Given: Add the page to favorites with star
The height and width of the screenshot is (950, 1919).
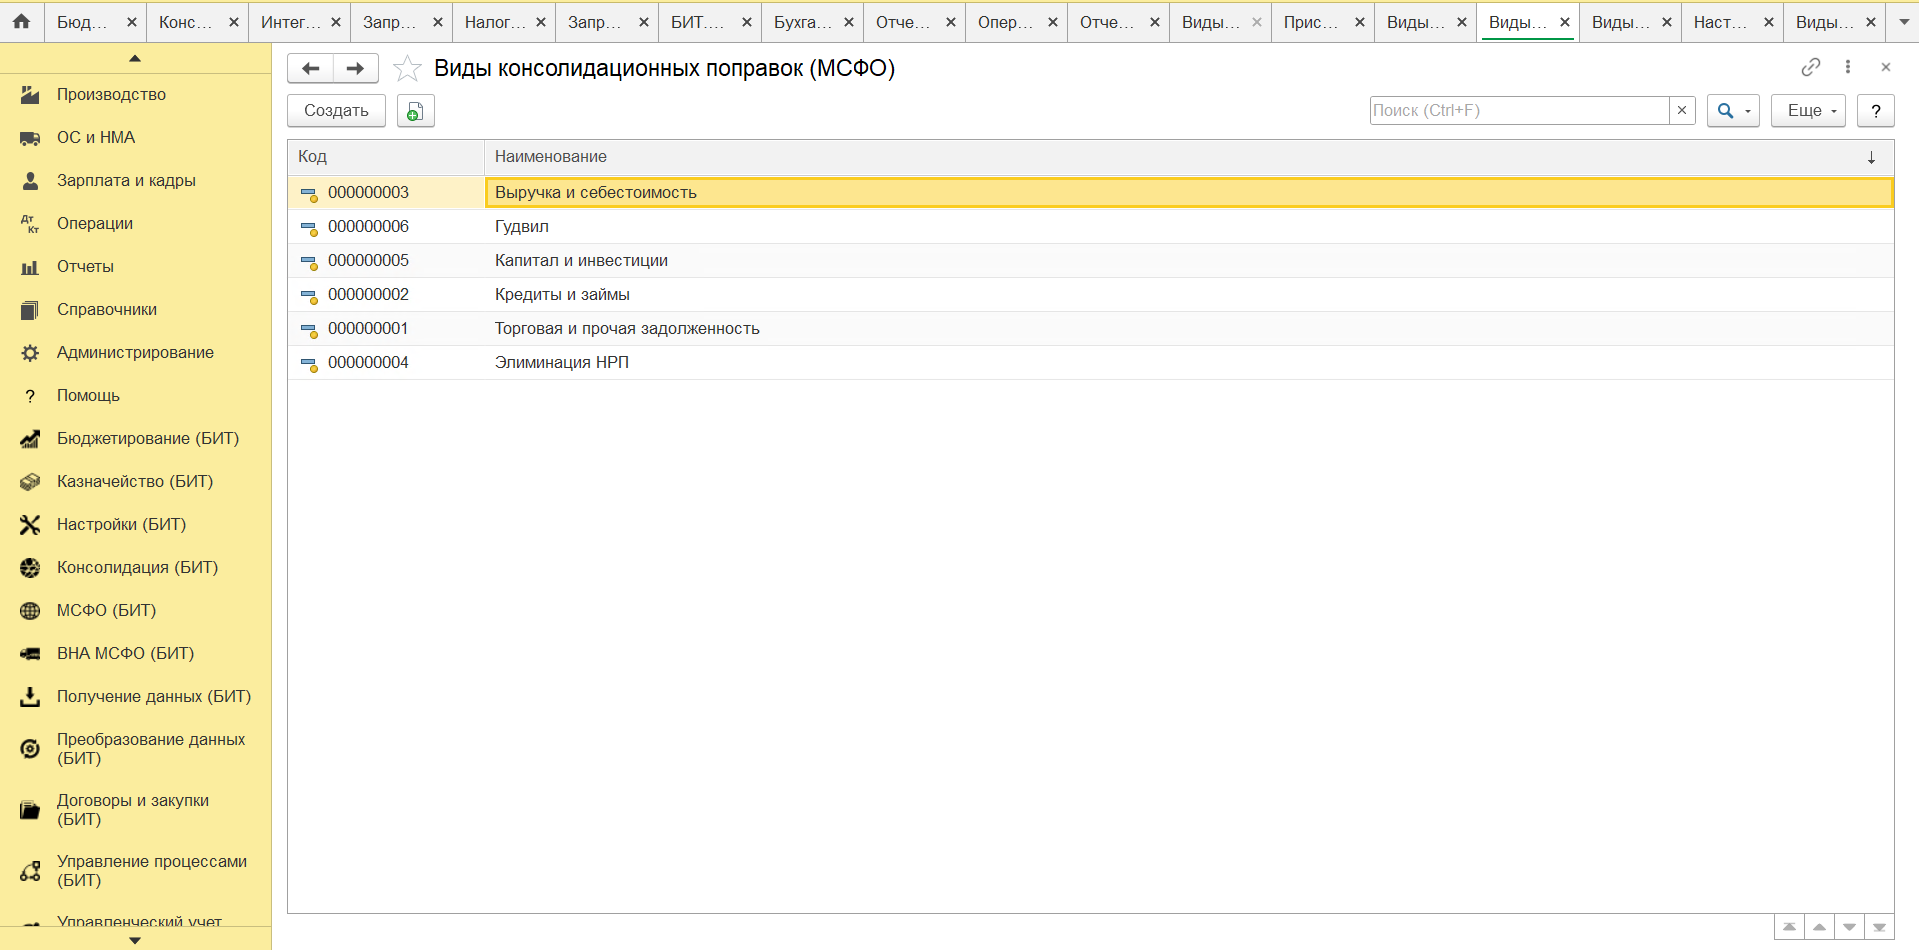Looking at the screenshot, I should point(407,68).
